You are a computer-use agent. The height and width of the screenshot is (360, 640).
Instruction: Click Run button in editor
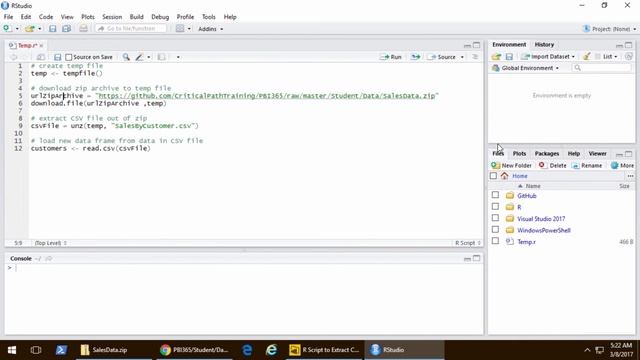click(391, 57)
